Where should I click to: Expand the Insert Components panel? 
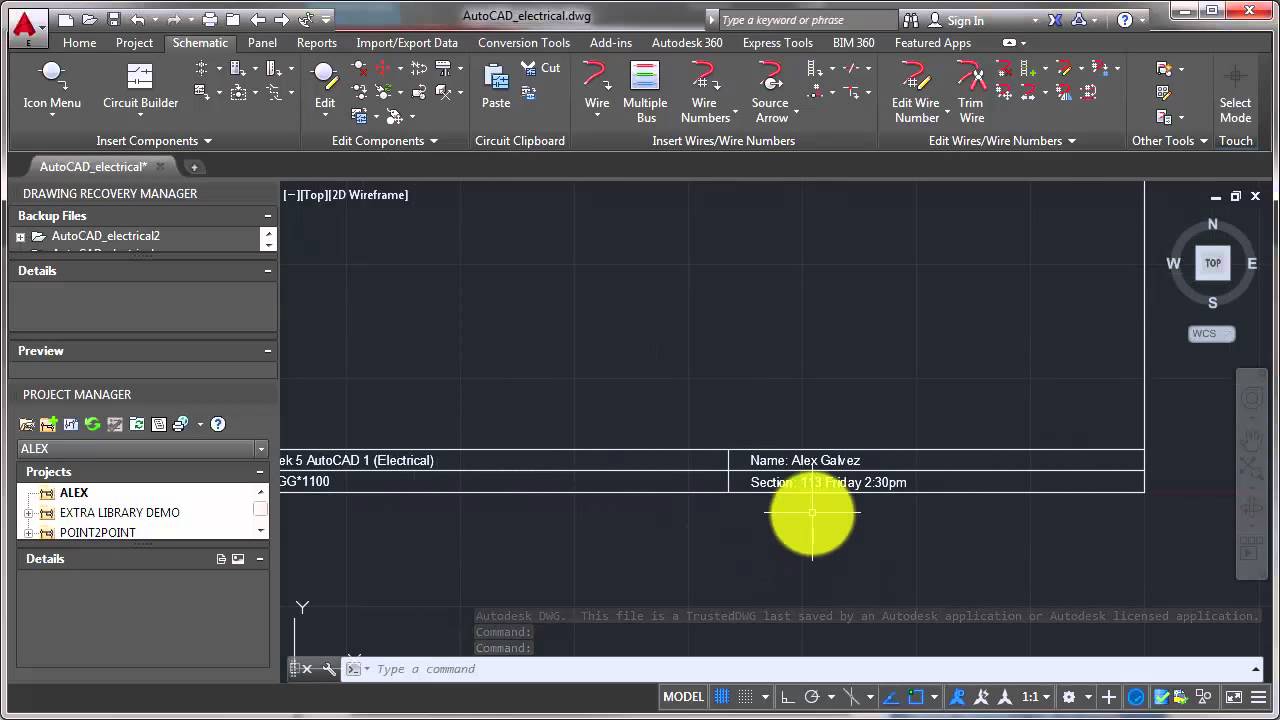pos(154,141)
